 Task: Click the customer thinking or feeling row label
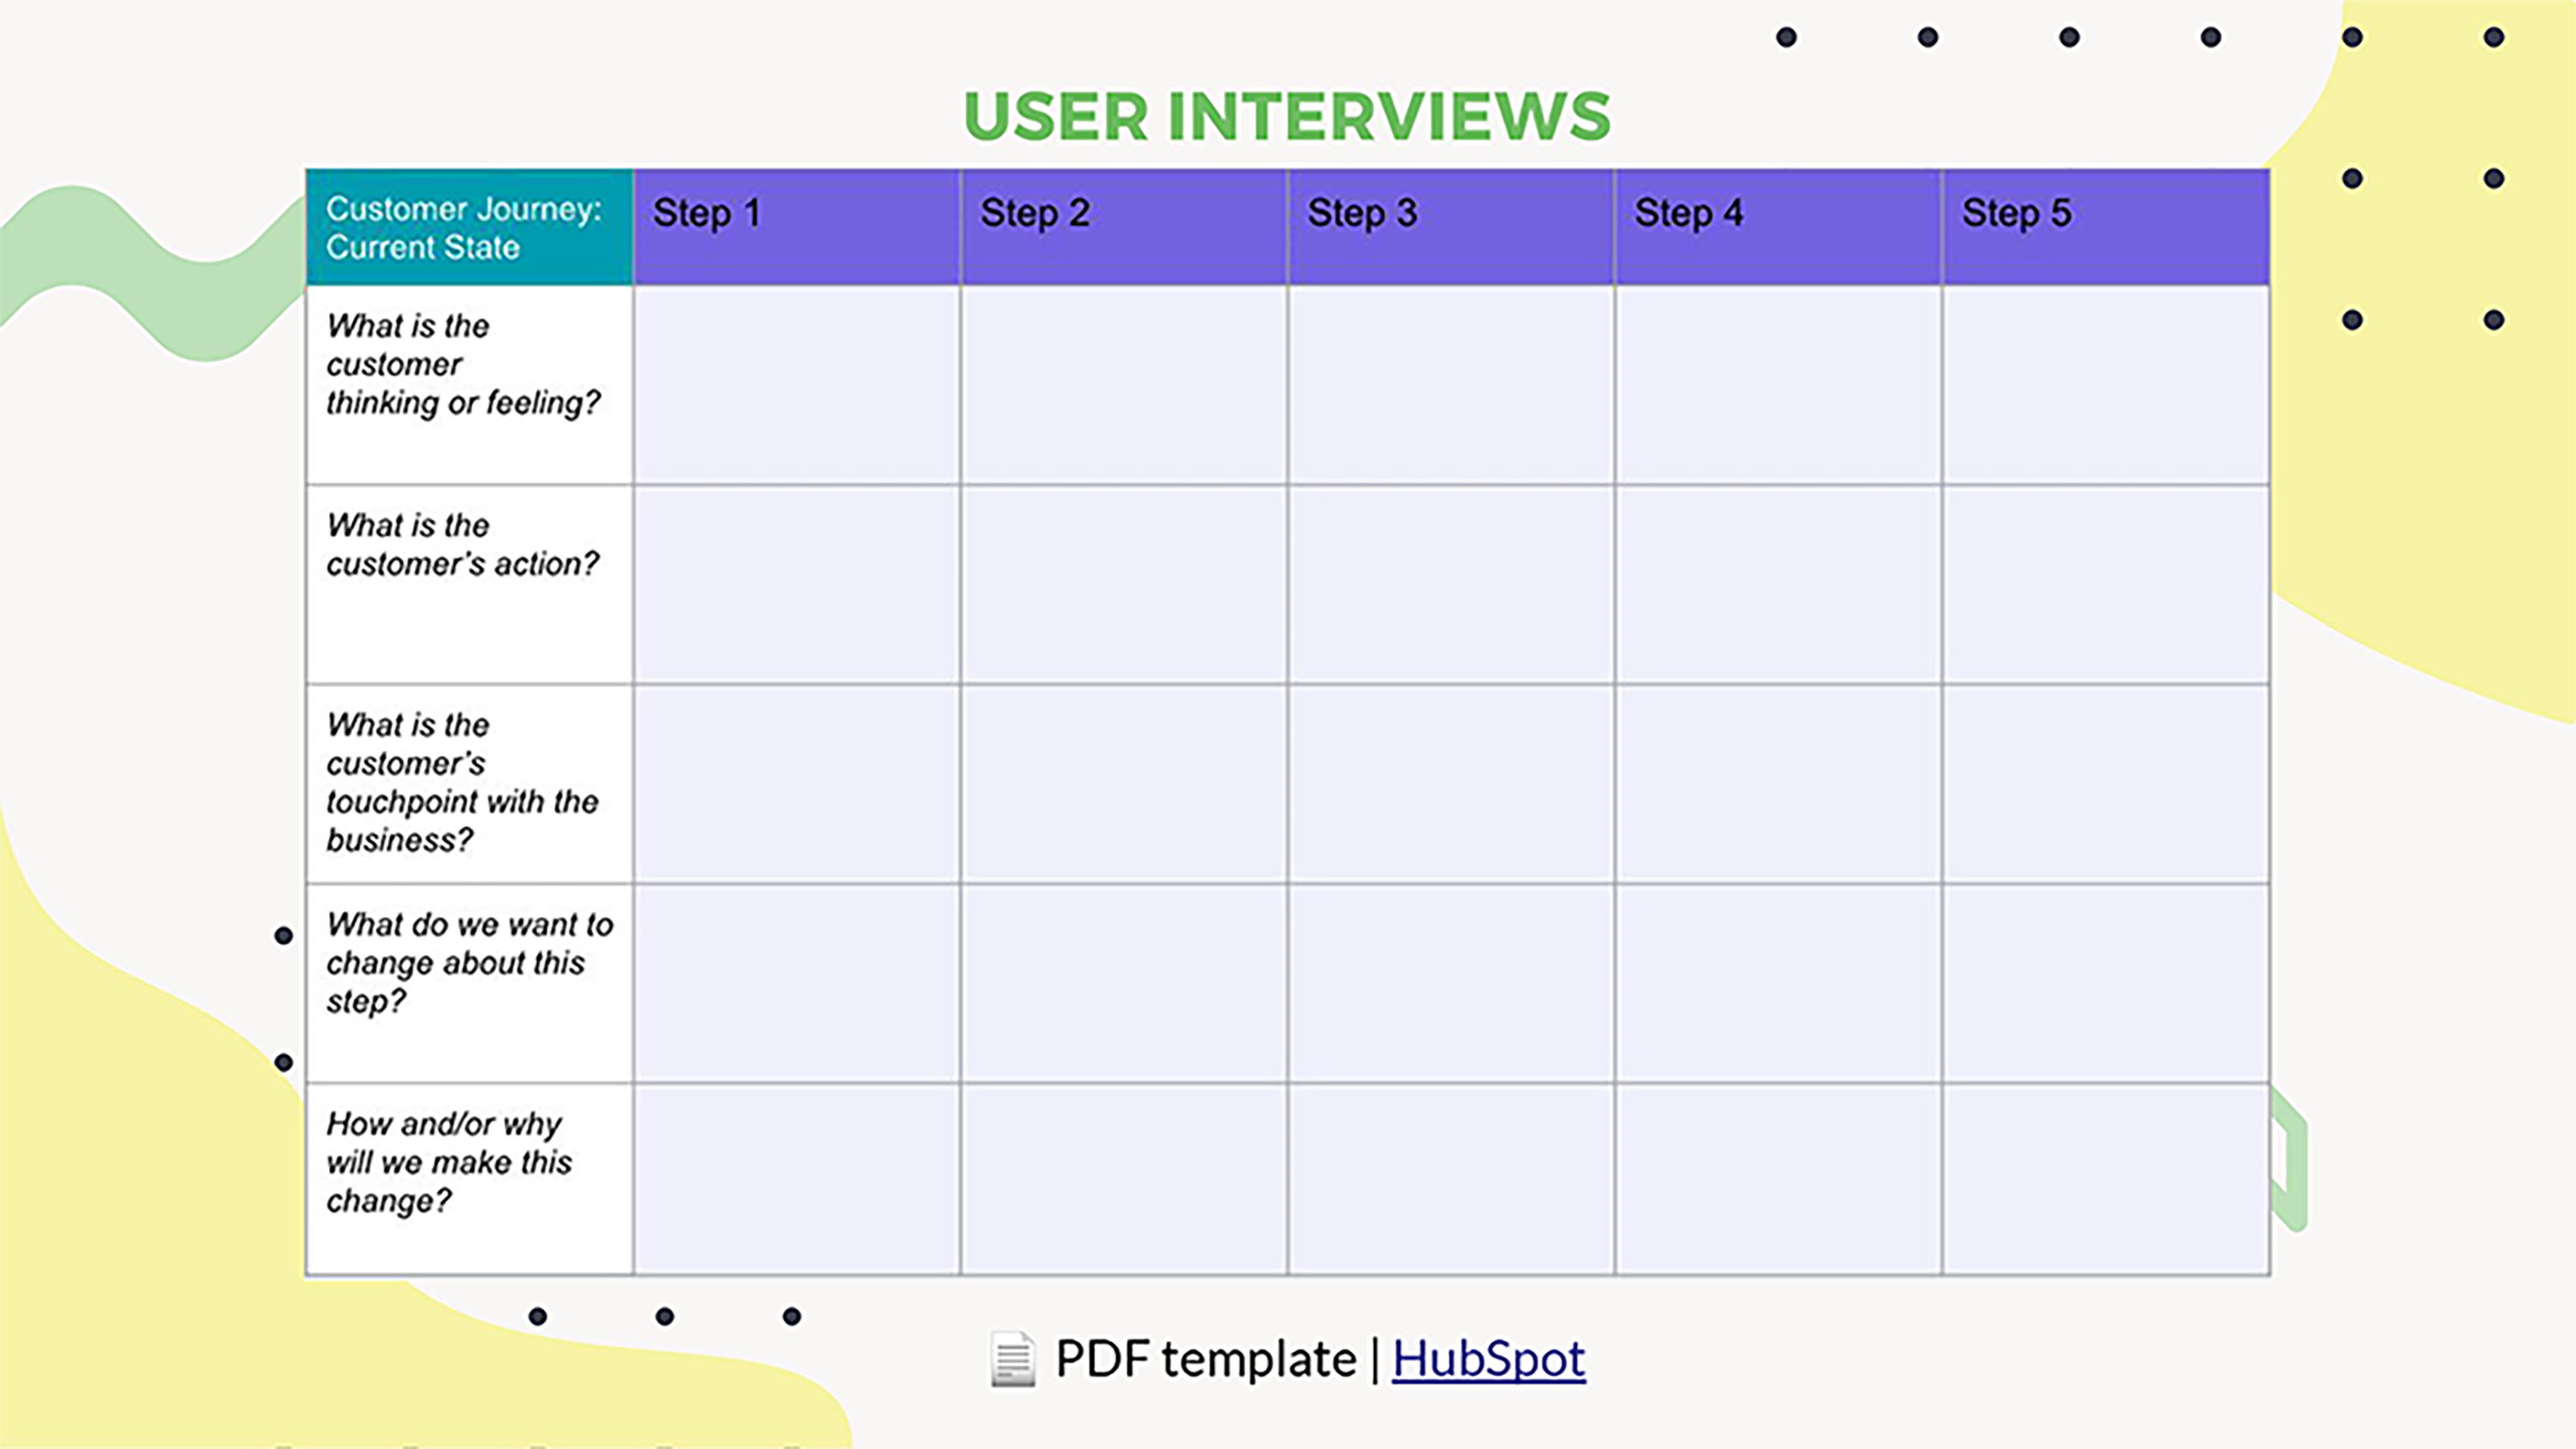pyautogui.click(x=463, y=365)
